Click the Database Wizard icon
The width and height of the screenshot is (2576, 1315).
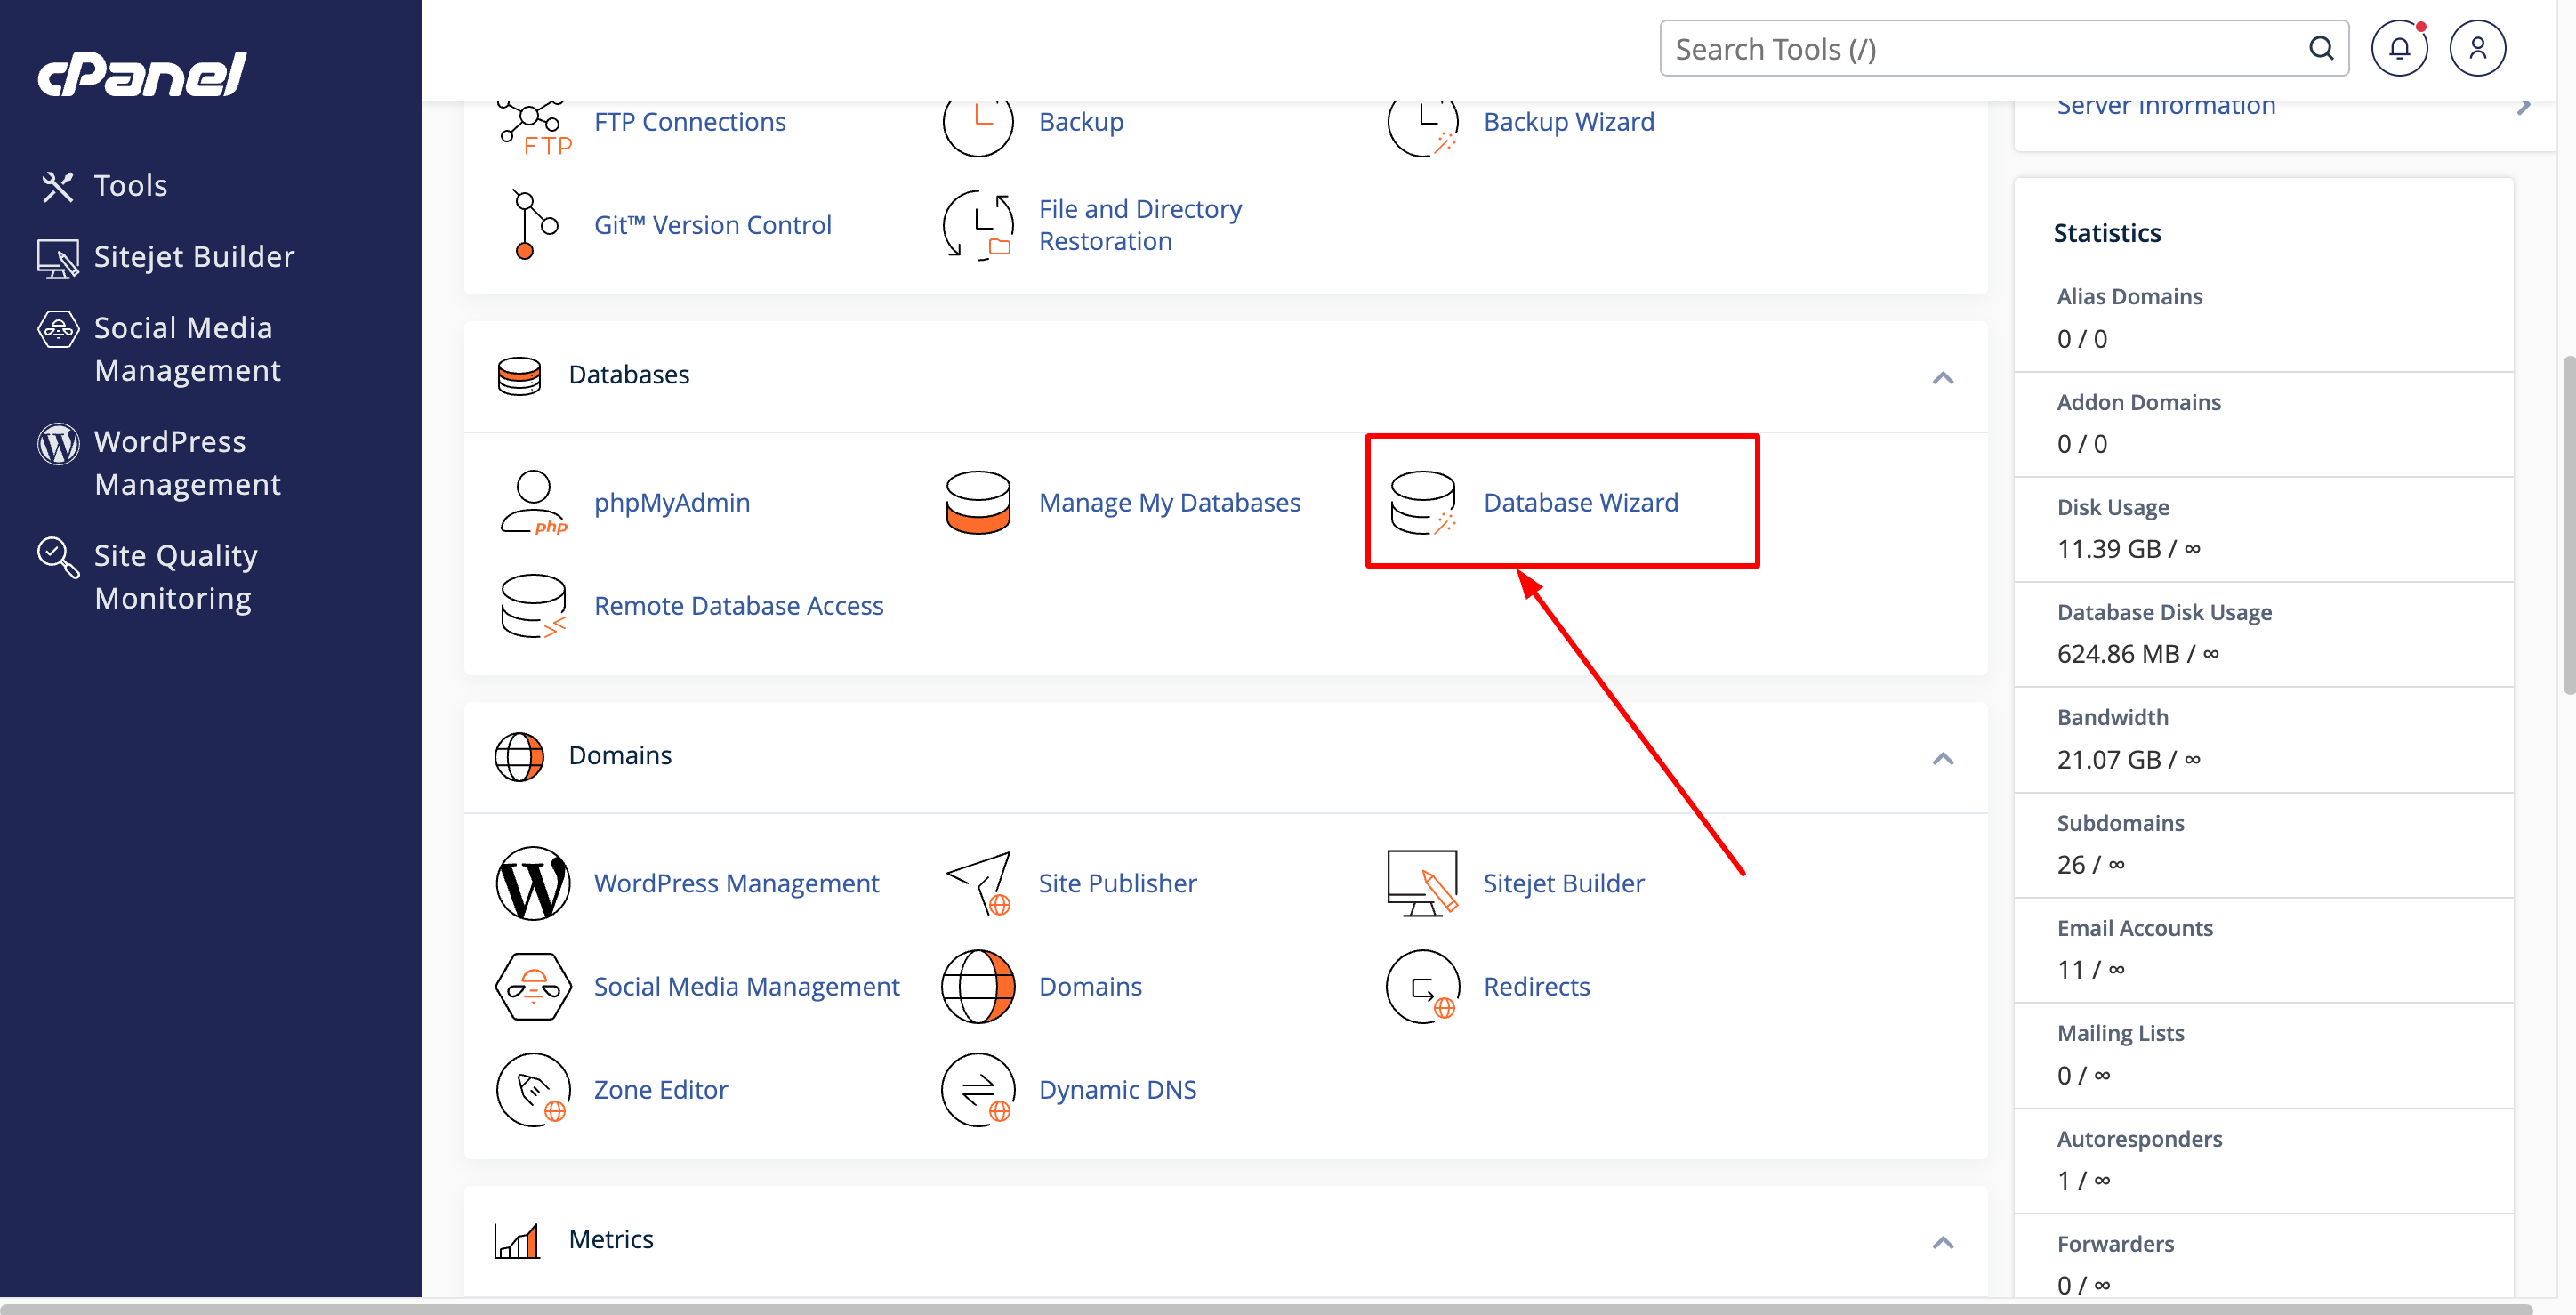[x=1422, y=502]
